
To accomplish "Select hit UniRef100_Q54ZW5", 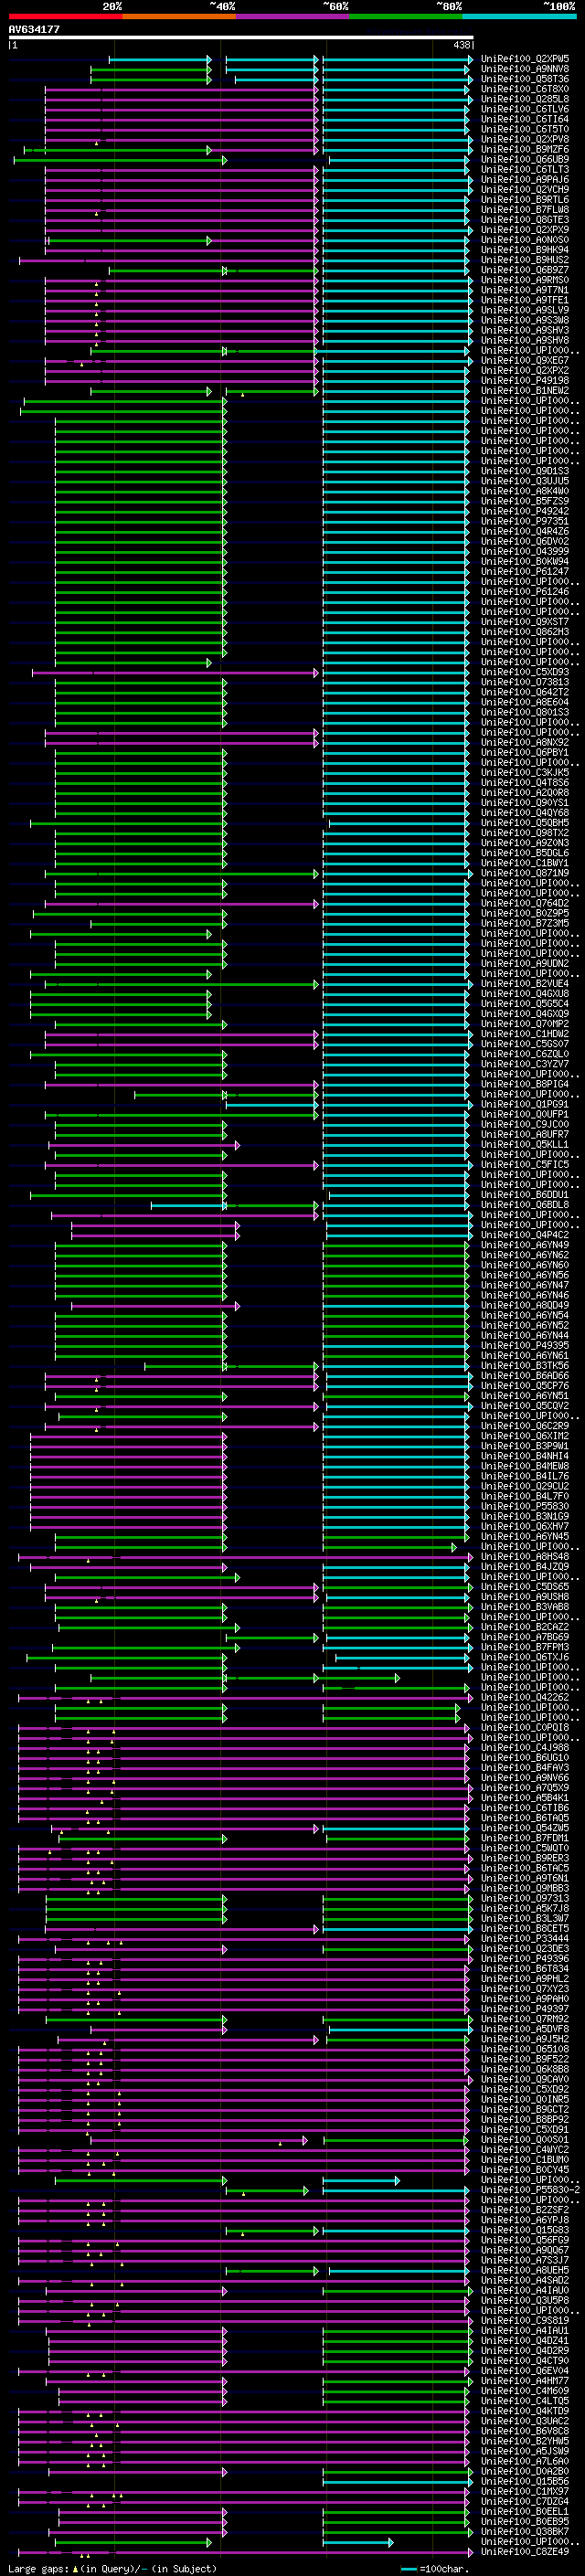I will [524, 1828].
